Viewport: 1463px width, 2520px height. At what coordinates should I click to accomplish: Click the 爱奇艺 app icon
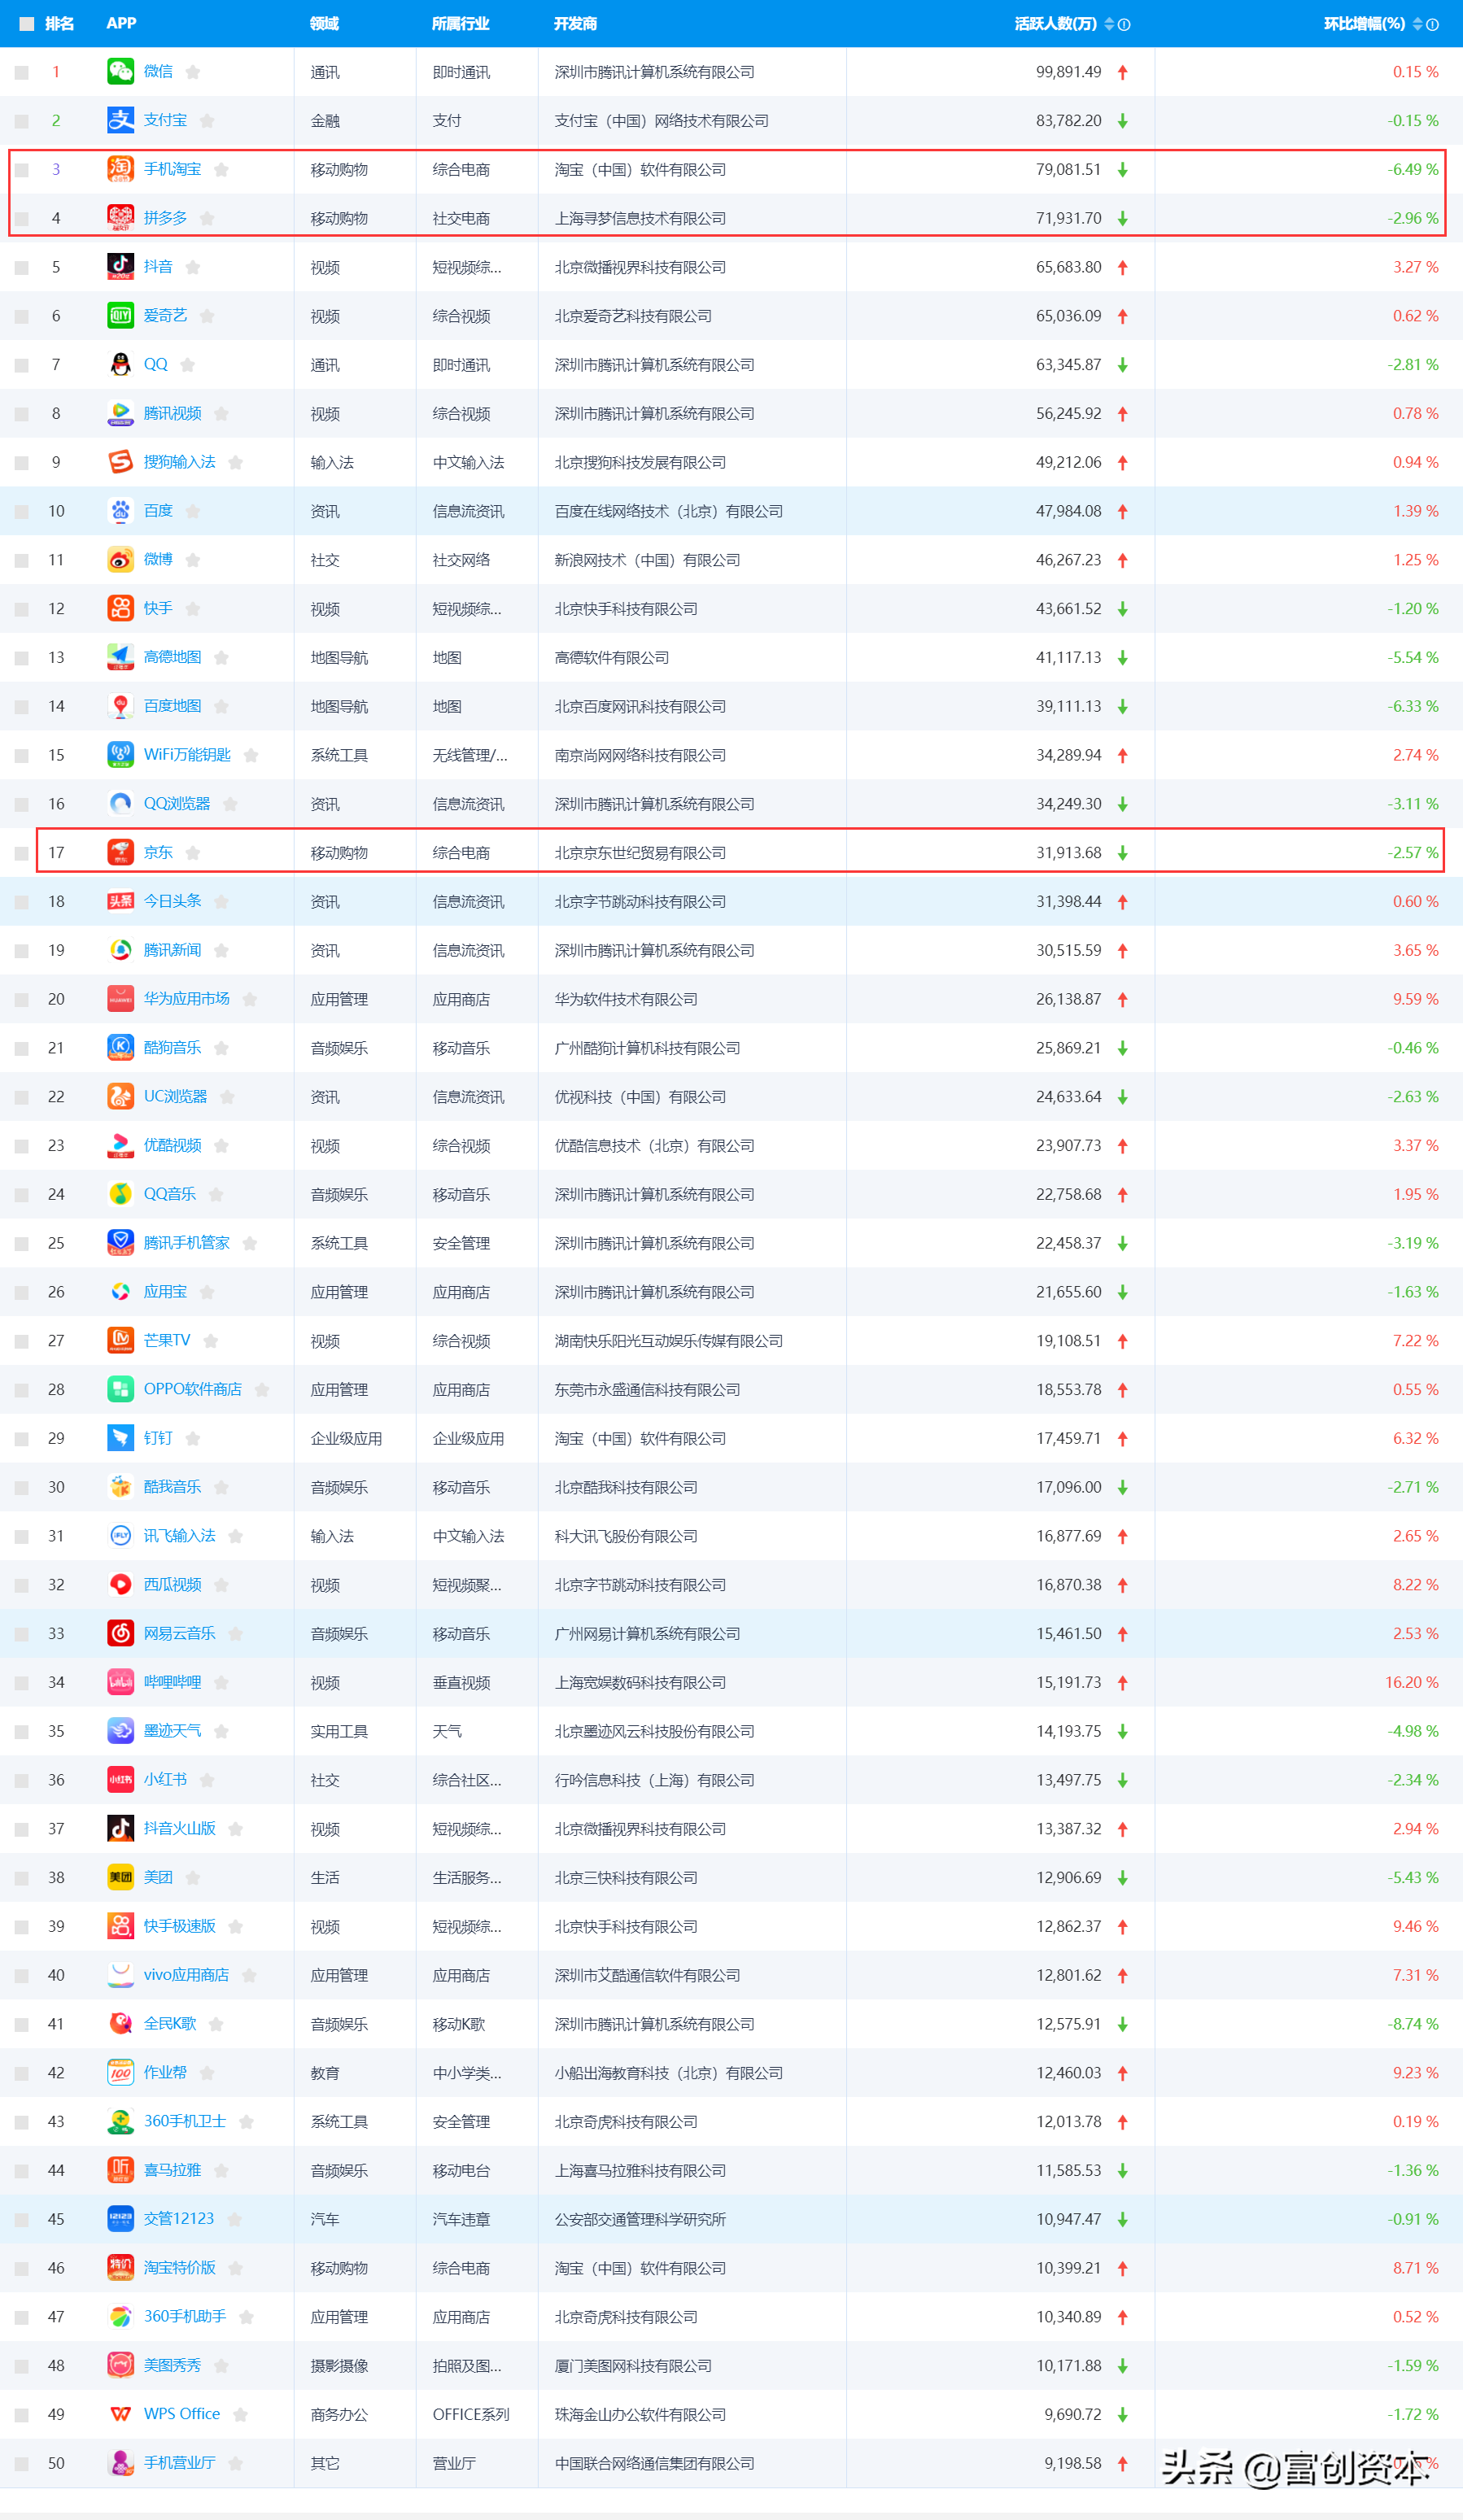(x=120, y=315)
